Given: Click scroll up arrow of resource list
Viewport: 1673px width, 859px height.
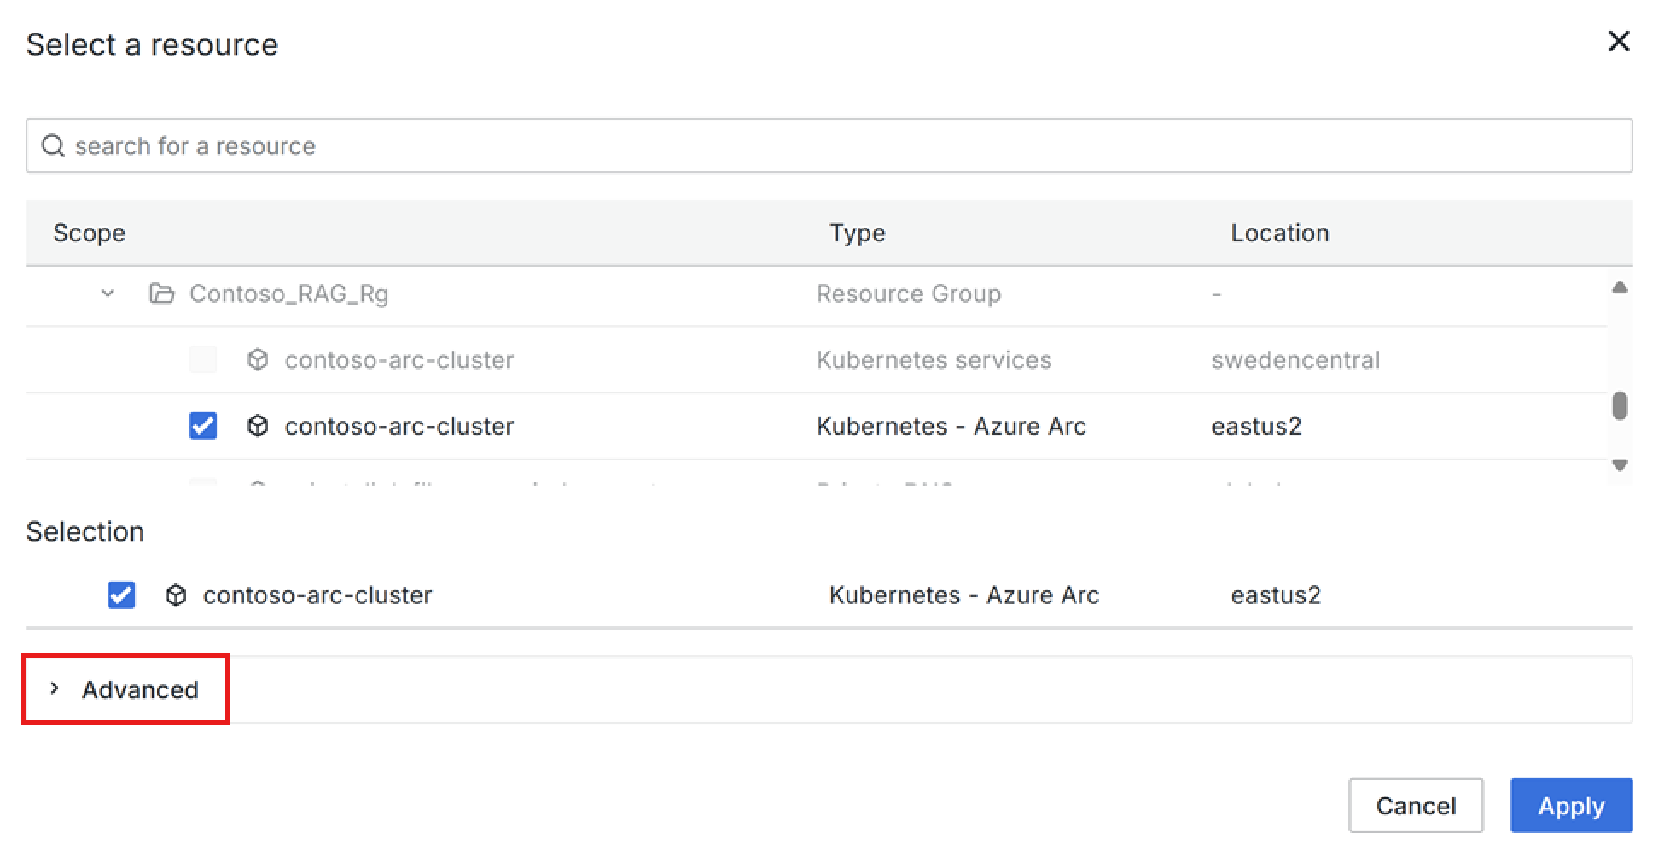Looking at the screenshot, I should pyautogui.click(x=1620, y=287).
